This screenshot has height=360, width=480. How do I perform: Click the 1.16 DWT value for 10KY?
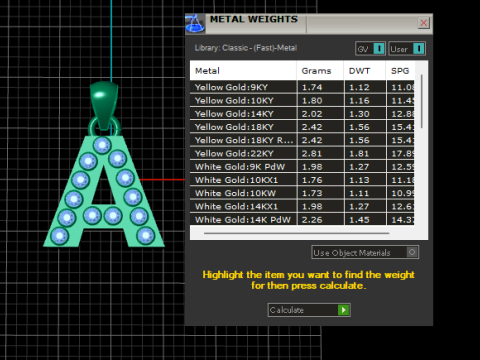point(359,101)
